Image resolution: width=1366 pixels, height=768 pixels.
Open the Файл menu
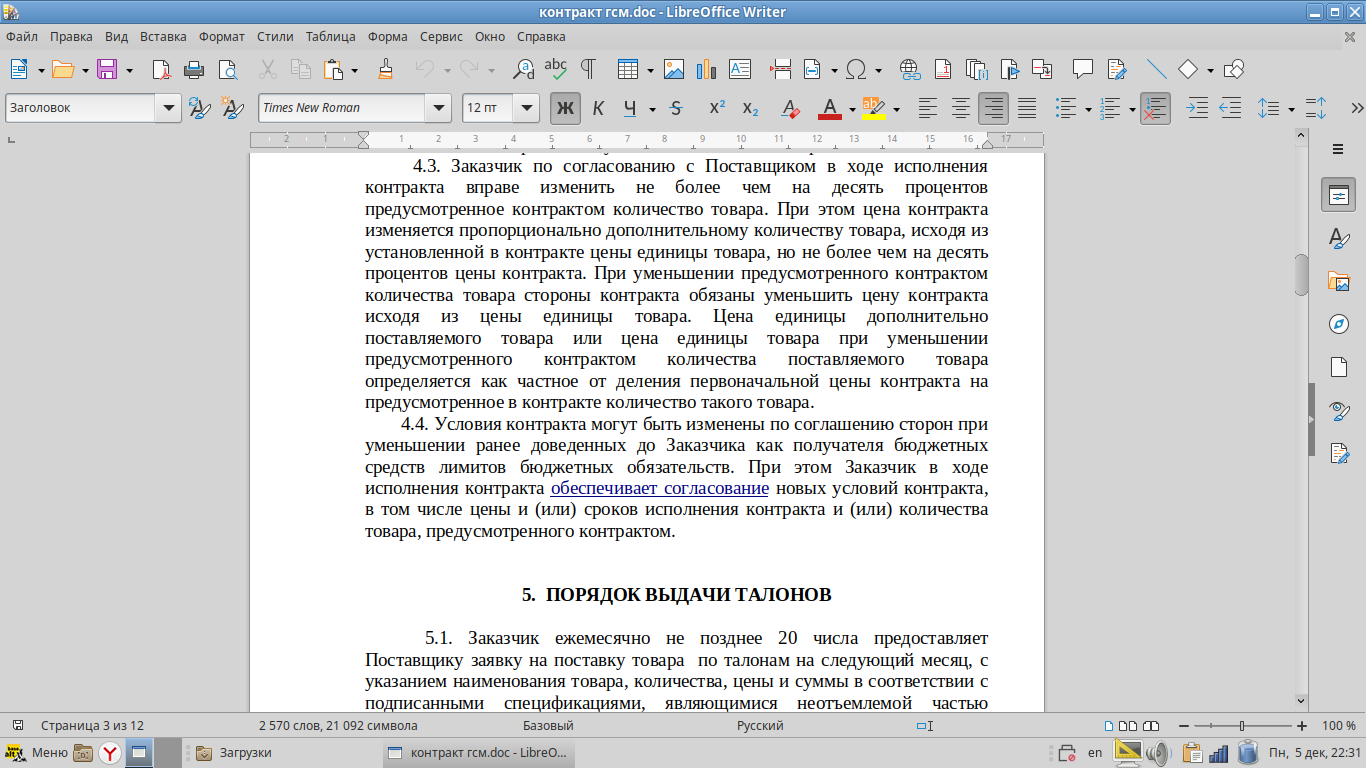(22, 37)
